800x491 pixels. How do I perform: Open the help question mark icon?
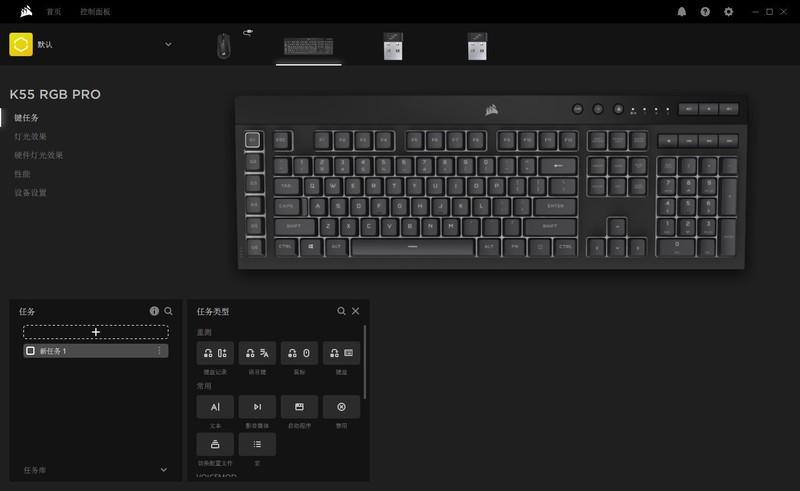click(x=705, y=12)
